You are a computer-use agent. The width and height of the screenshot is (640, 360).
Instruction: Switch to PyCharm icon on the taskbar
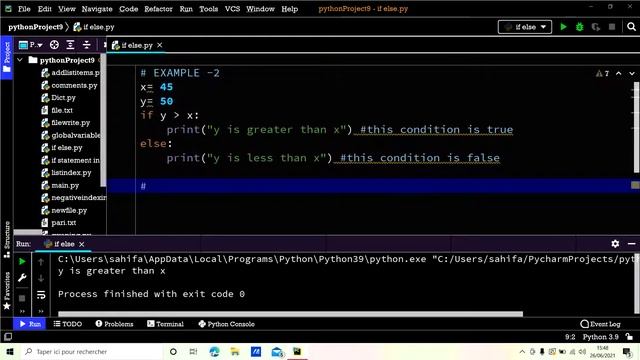[x=297, y=351]
